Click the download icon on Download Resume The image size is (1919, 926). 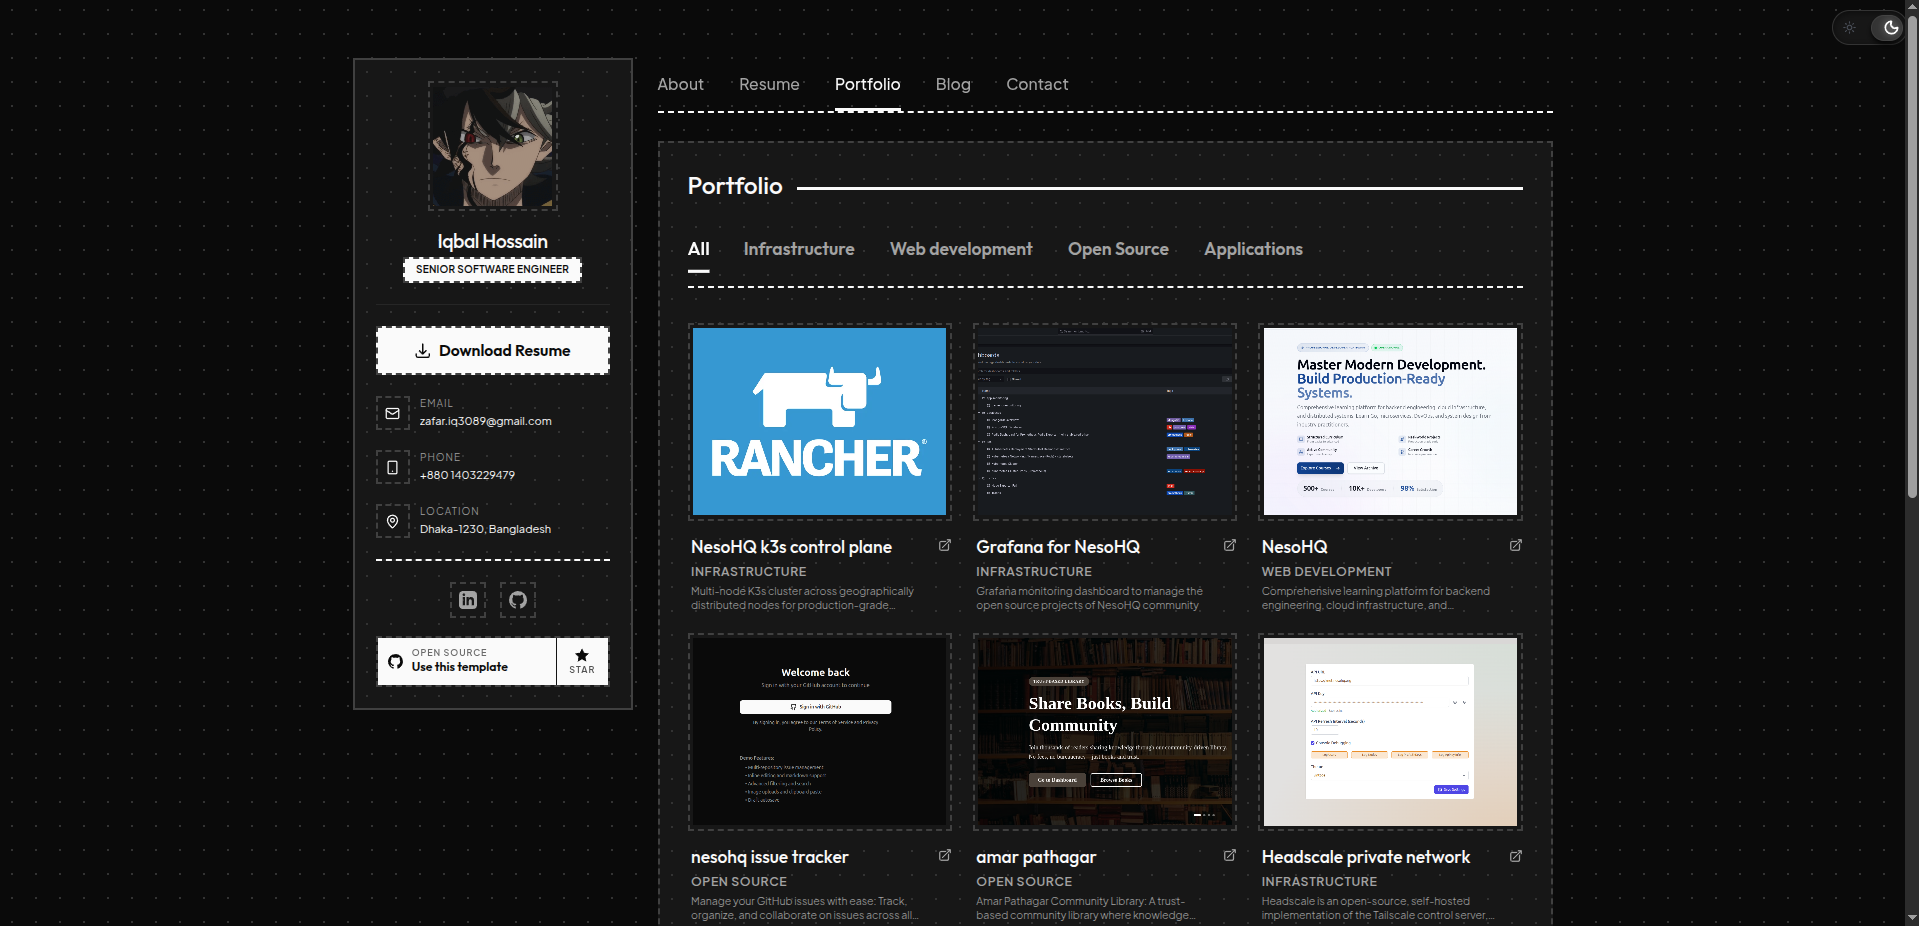[423, 351]
